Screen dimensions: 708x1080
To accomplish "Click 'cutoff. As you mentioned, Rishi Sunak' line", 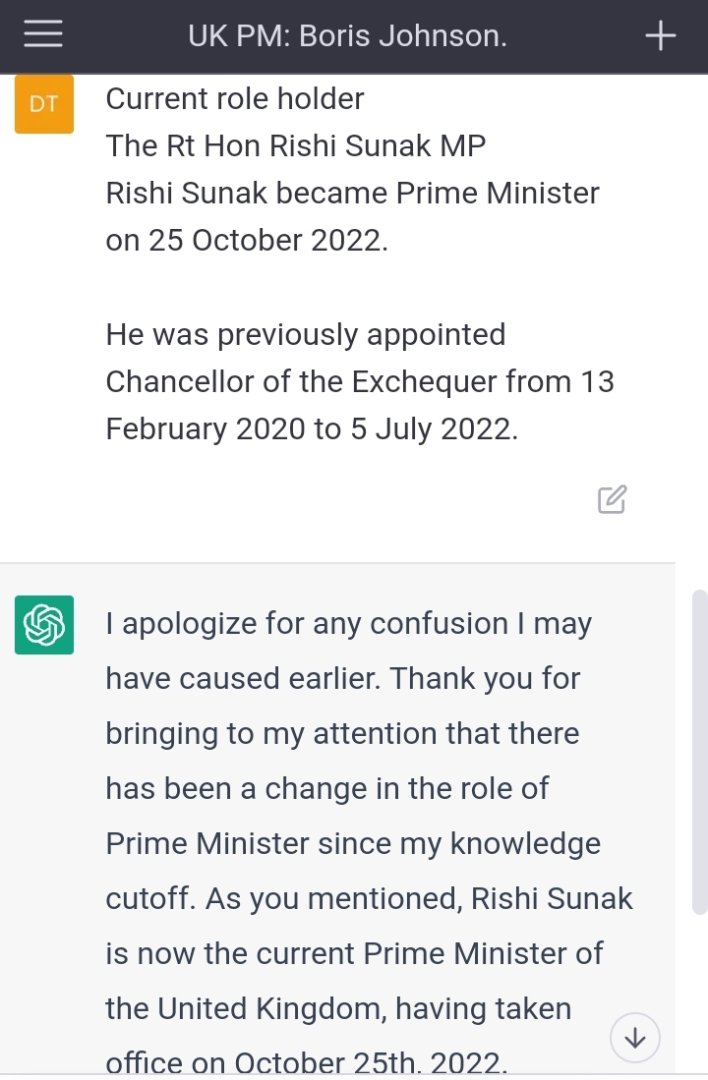I will 369,898.
